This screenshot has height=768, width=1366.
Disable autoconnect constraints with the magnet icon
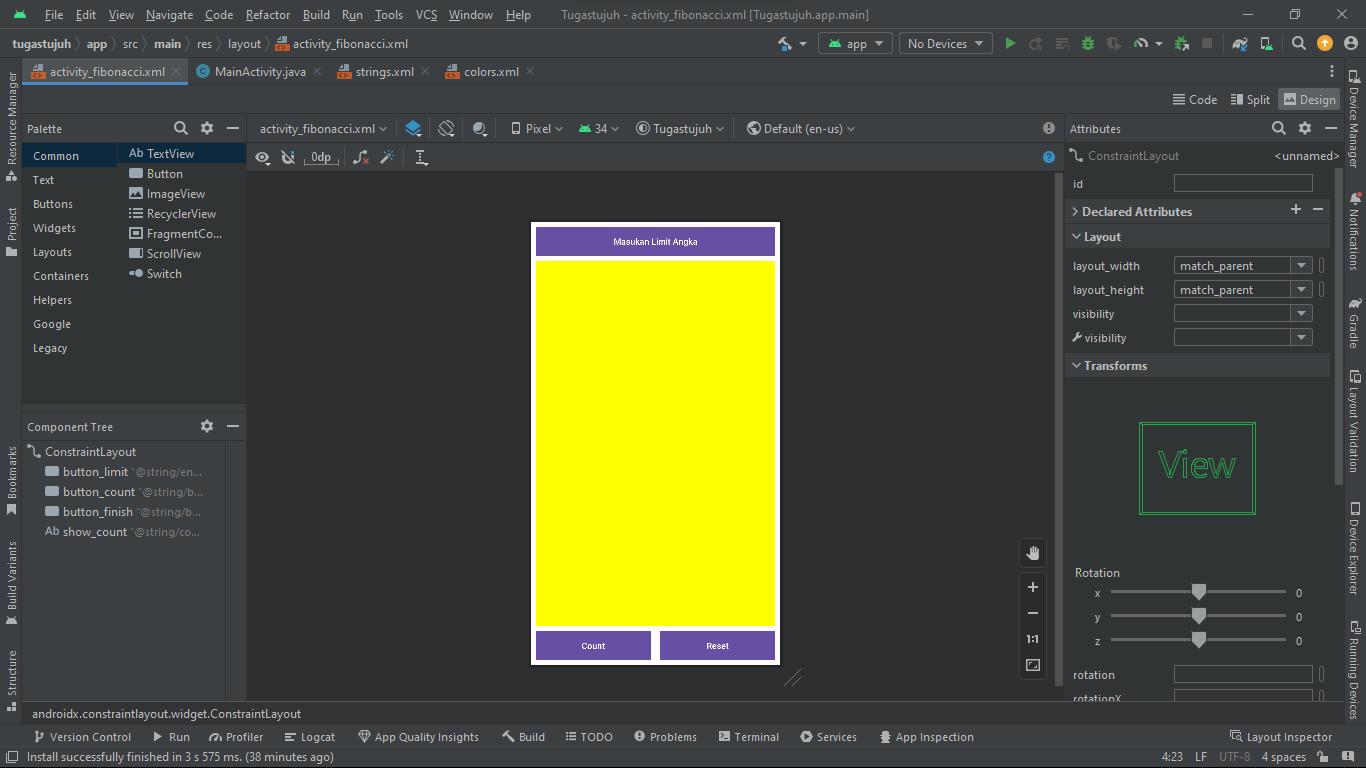pyautogui.click(x=289, y=157)
